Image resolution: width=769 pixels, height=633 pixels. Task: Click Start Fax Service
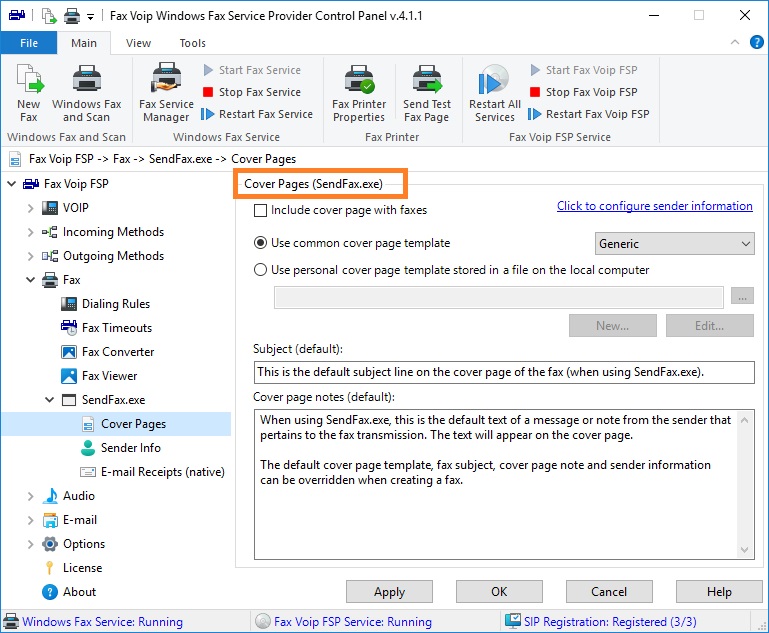tap(252, 70)
